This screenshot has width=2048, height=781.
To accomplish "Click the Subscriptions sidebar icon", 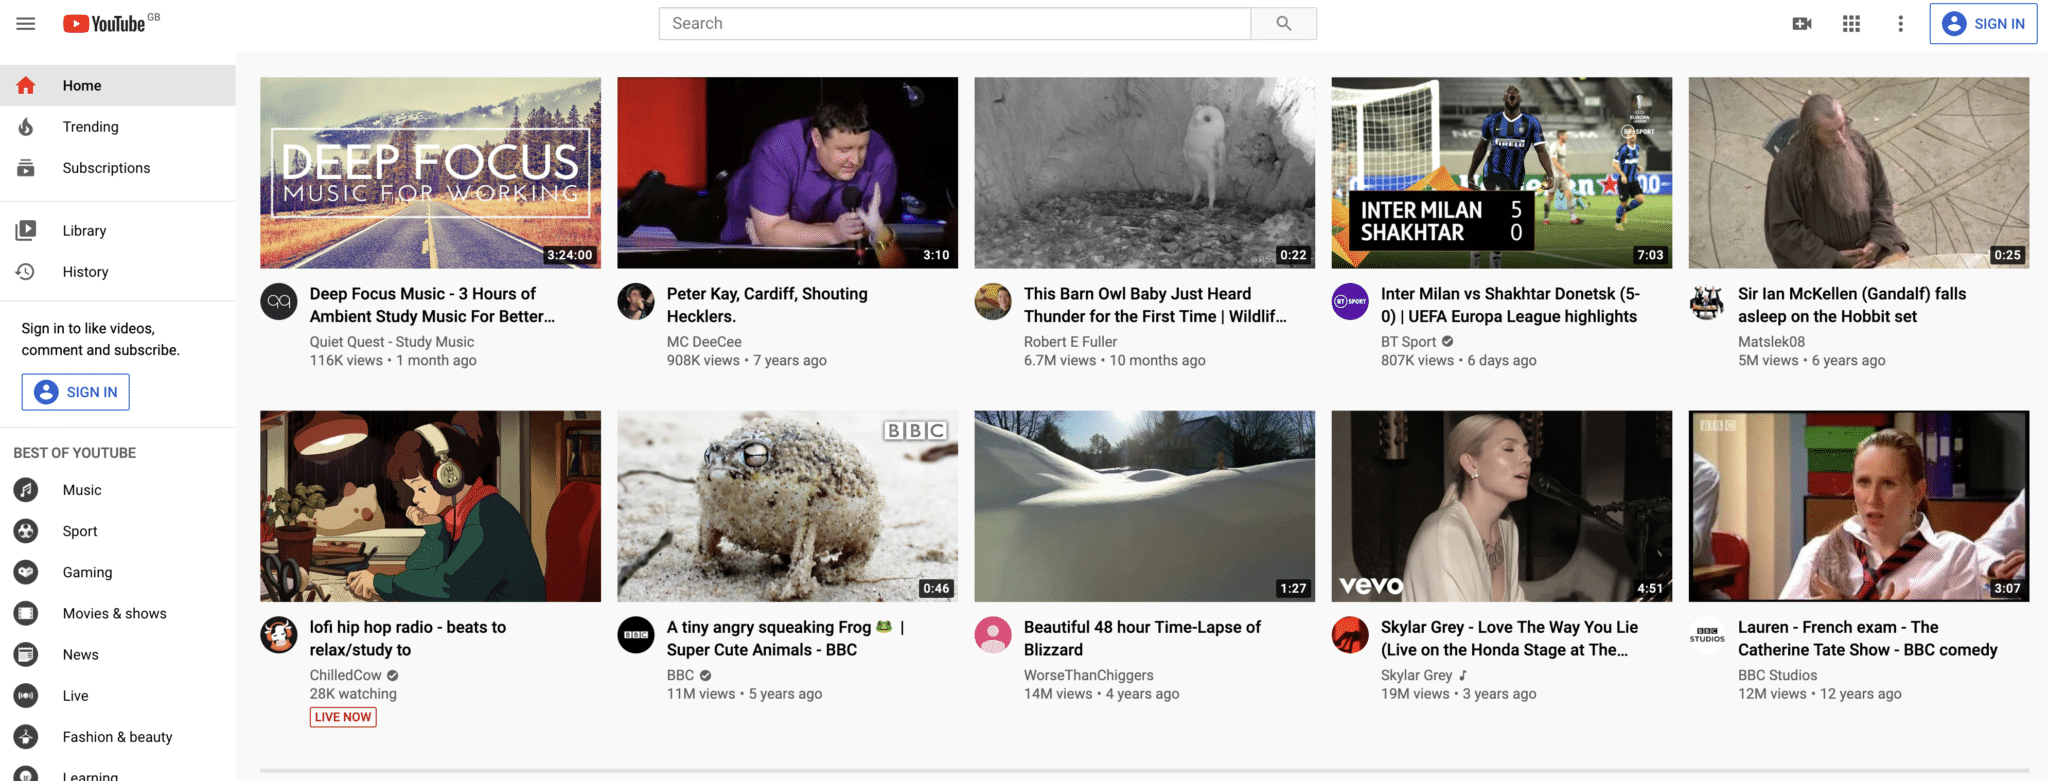I will coord(26,168).
